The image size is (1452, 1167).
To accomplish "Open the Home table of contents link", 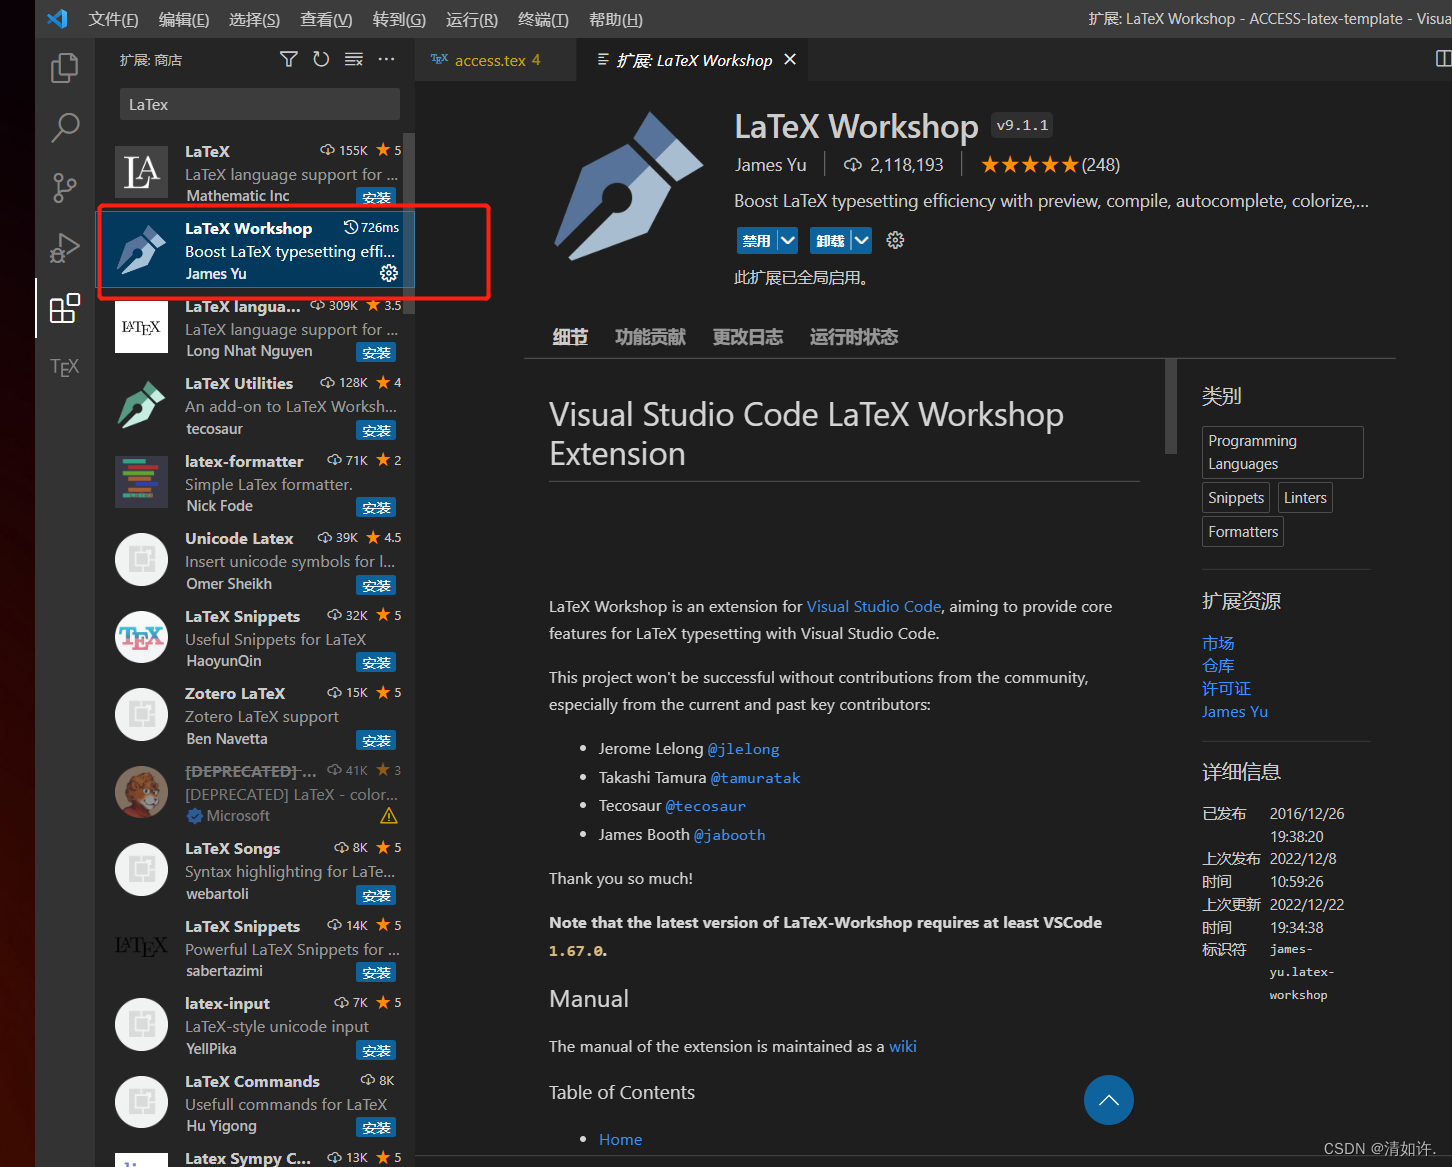I will click(620, 1139).
